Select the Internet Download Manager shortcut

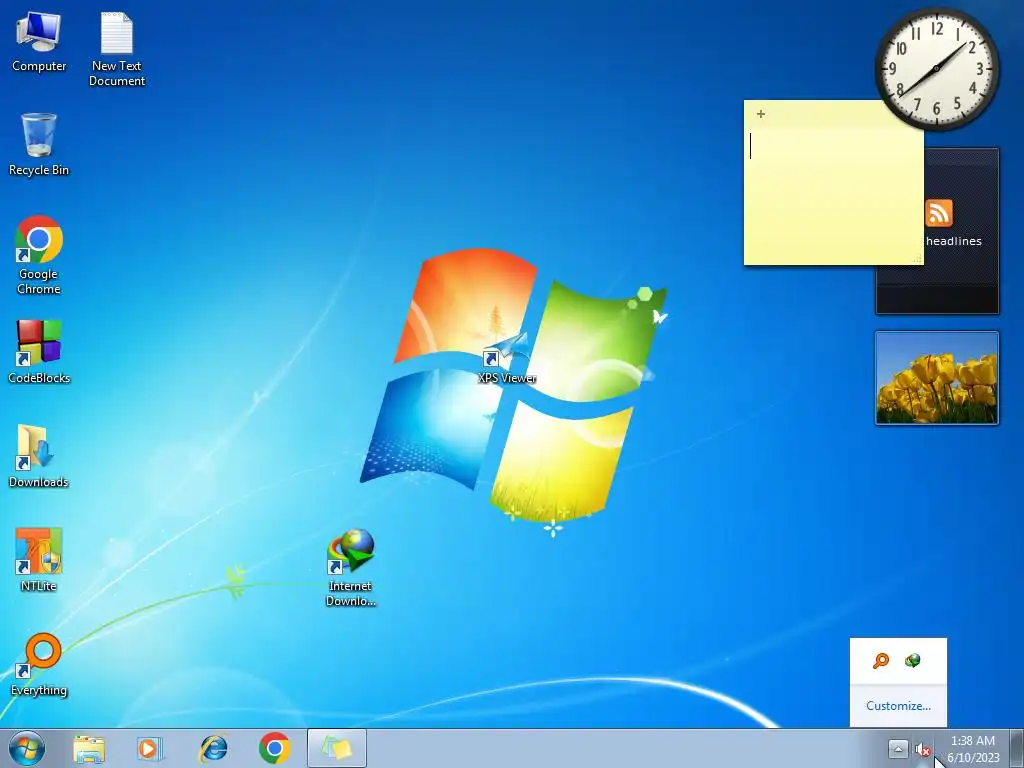point(351,568)
